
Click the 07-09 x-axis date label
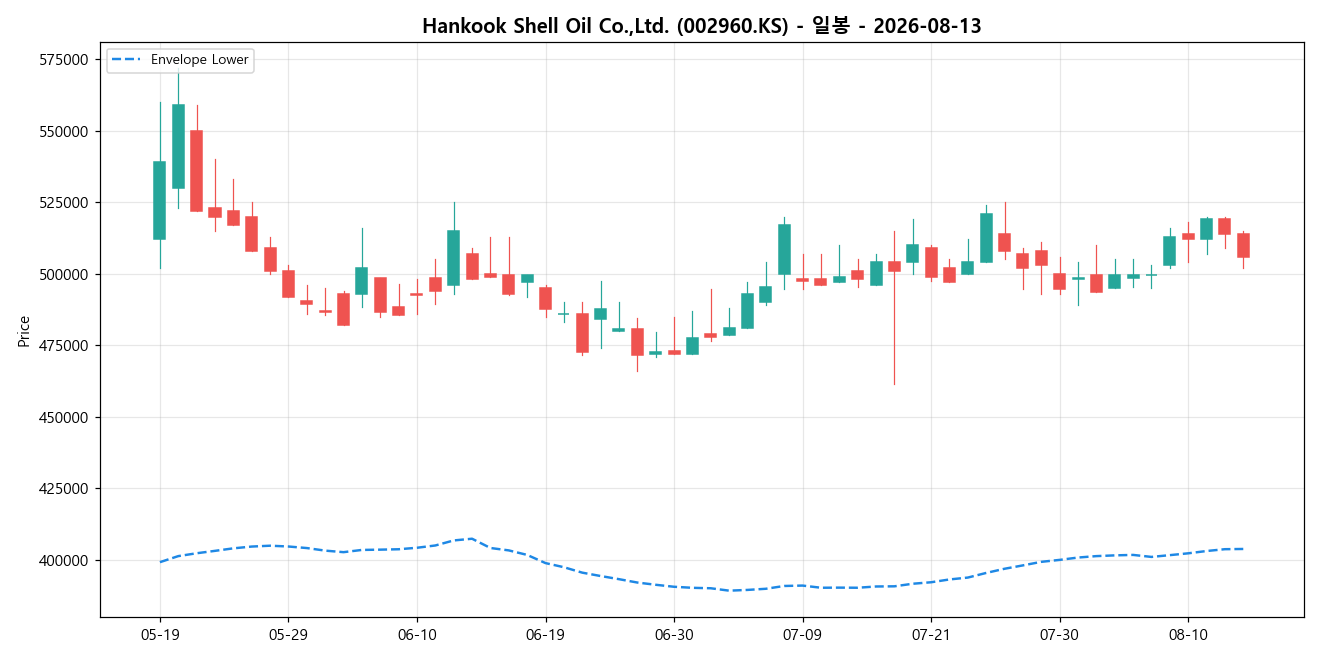coord(802,635)
